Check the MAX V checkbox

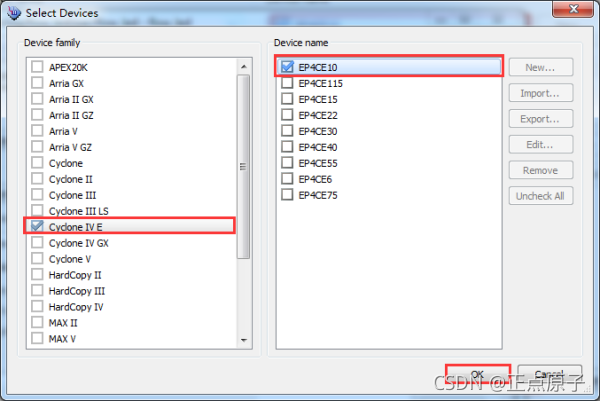pyautogui.click(x=37, y=338)
